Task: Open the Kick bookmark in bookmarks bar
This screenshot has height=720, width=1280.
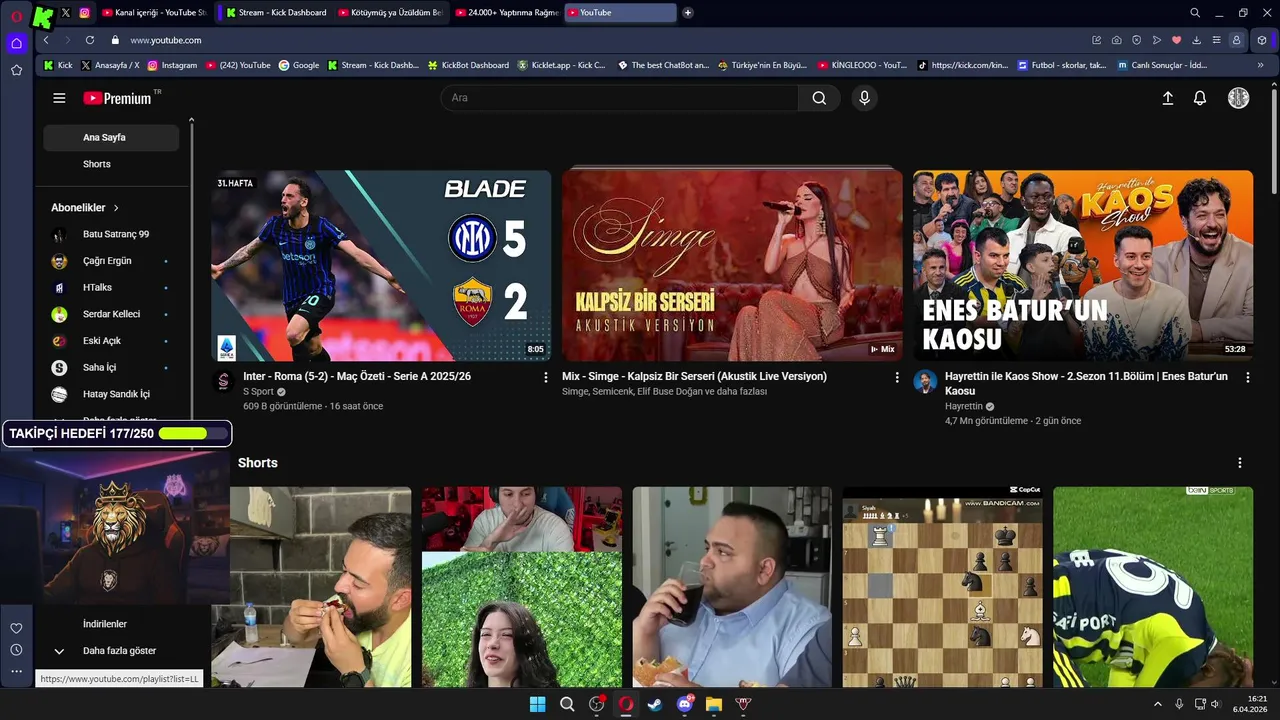Action: click(58, 65)
